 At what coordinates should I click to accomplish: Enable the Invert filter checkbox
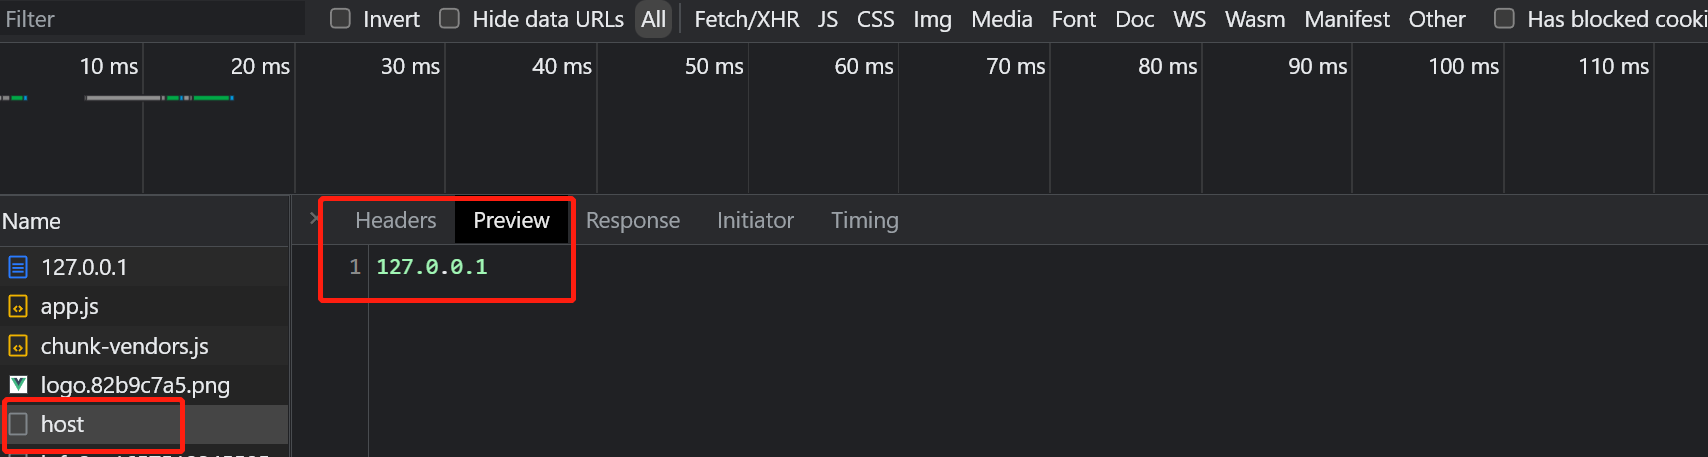pos(341,19)
